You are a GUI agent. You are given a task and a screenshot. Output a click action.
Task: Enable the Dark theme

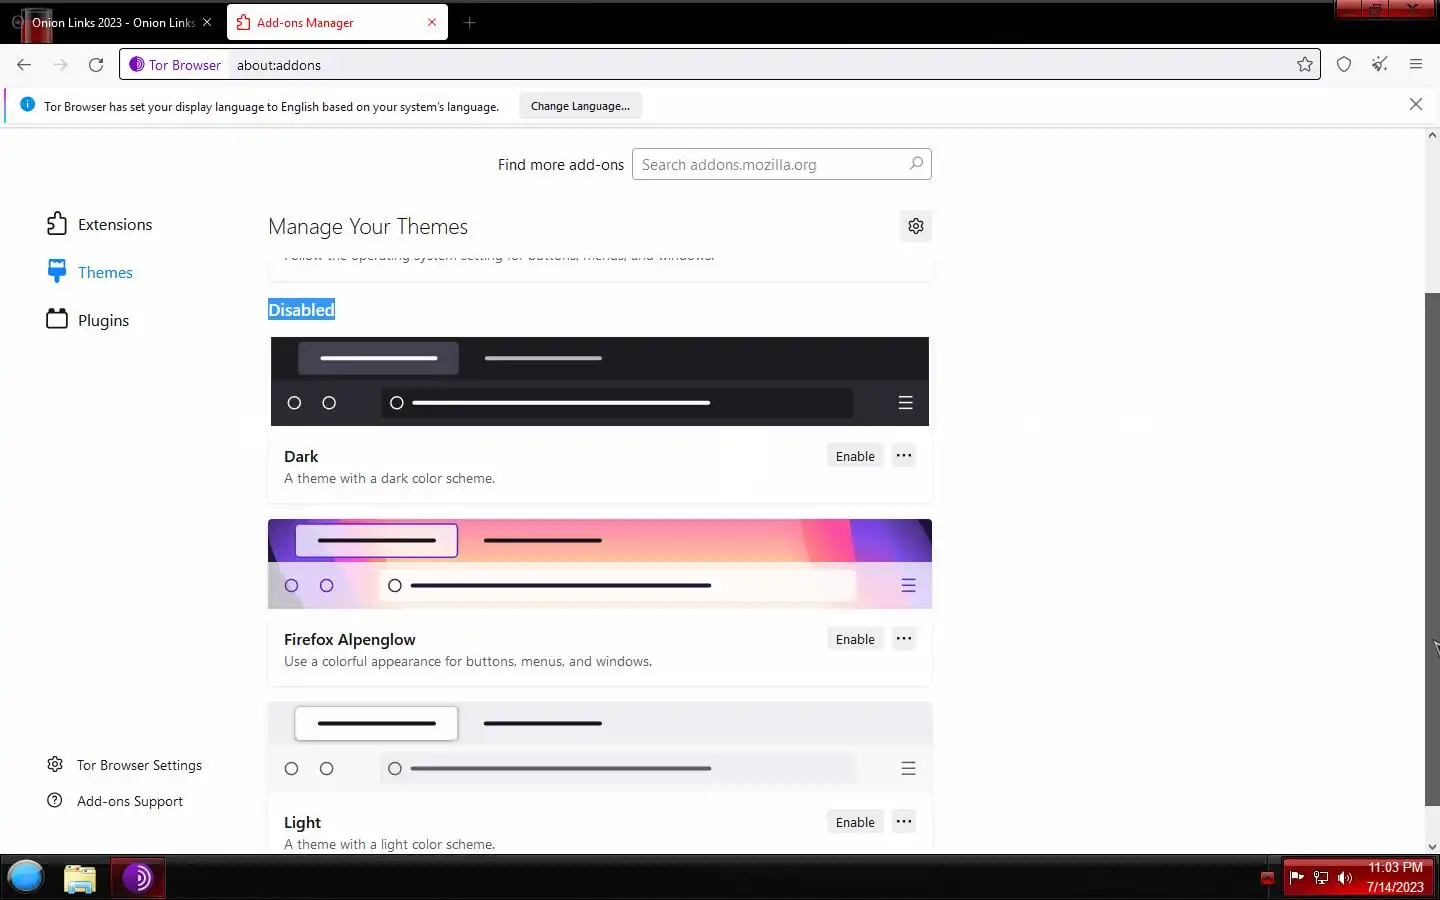855,456
